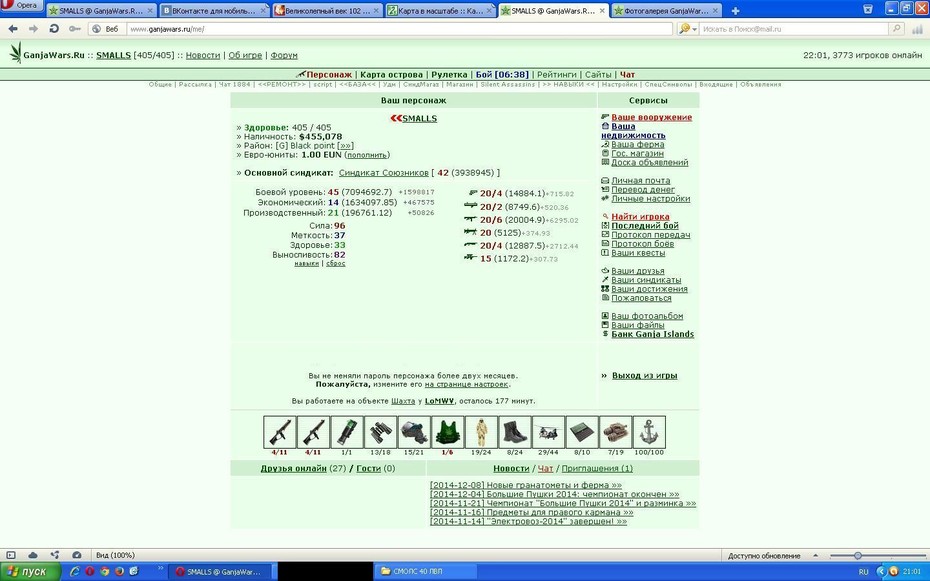This screenshot has width=930, height=581.
Task: Open Приглашения (1) link
Action: tap(597, 468)
